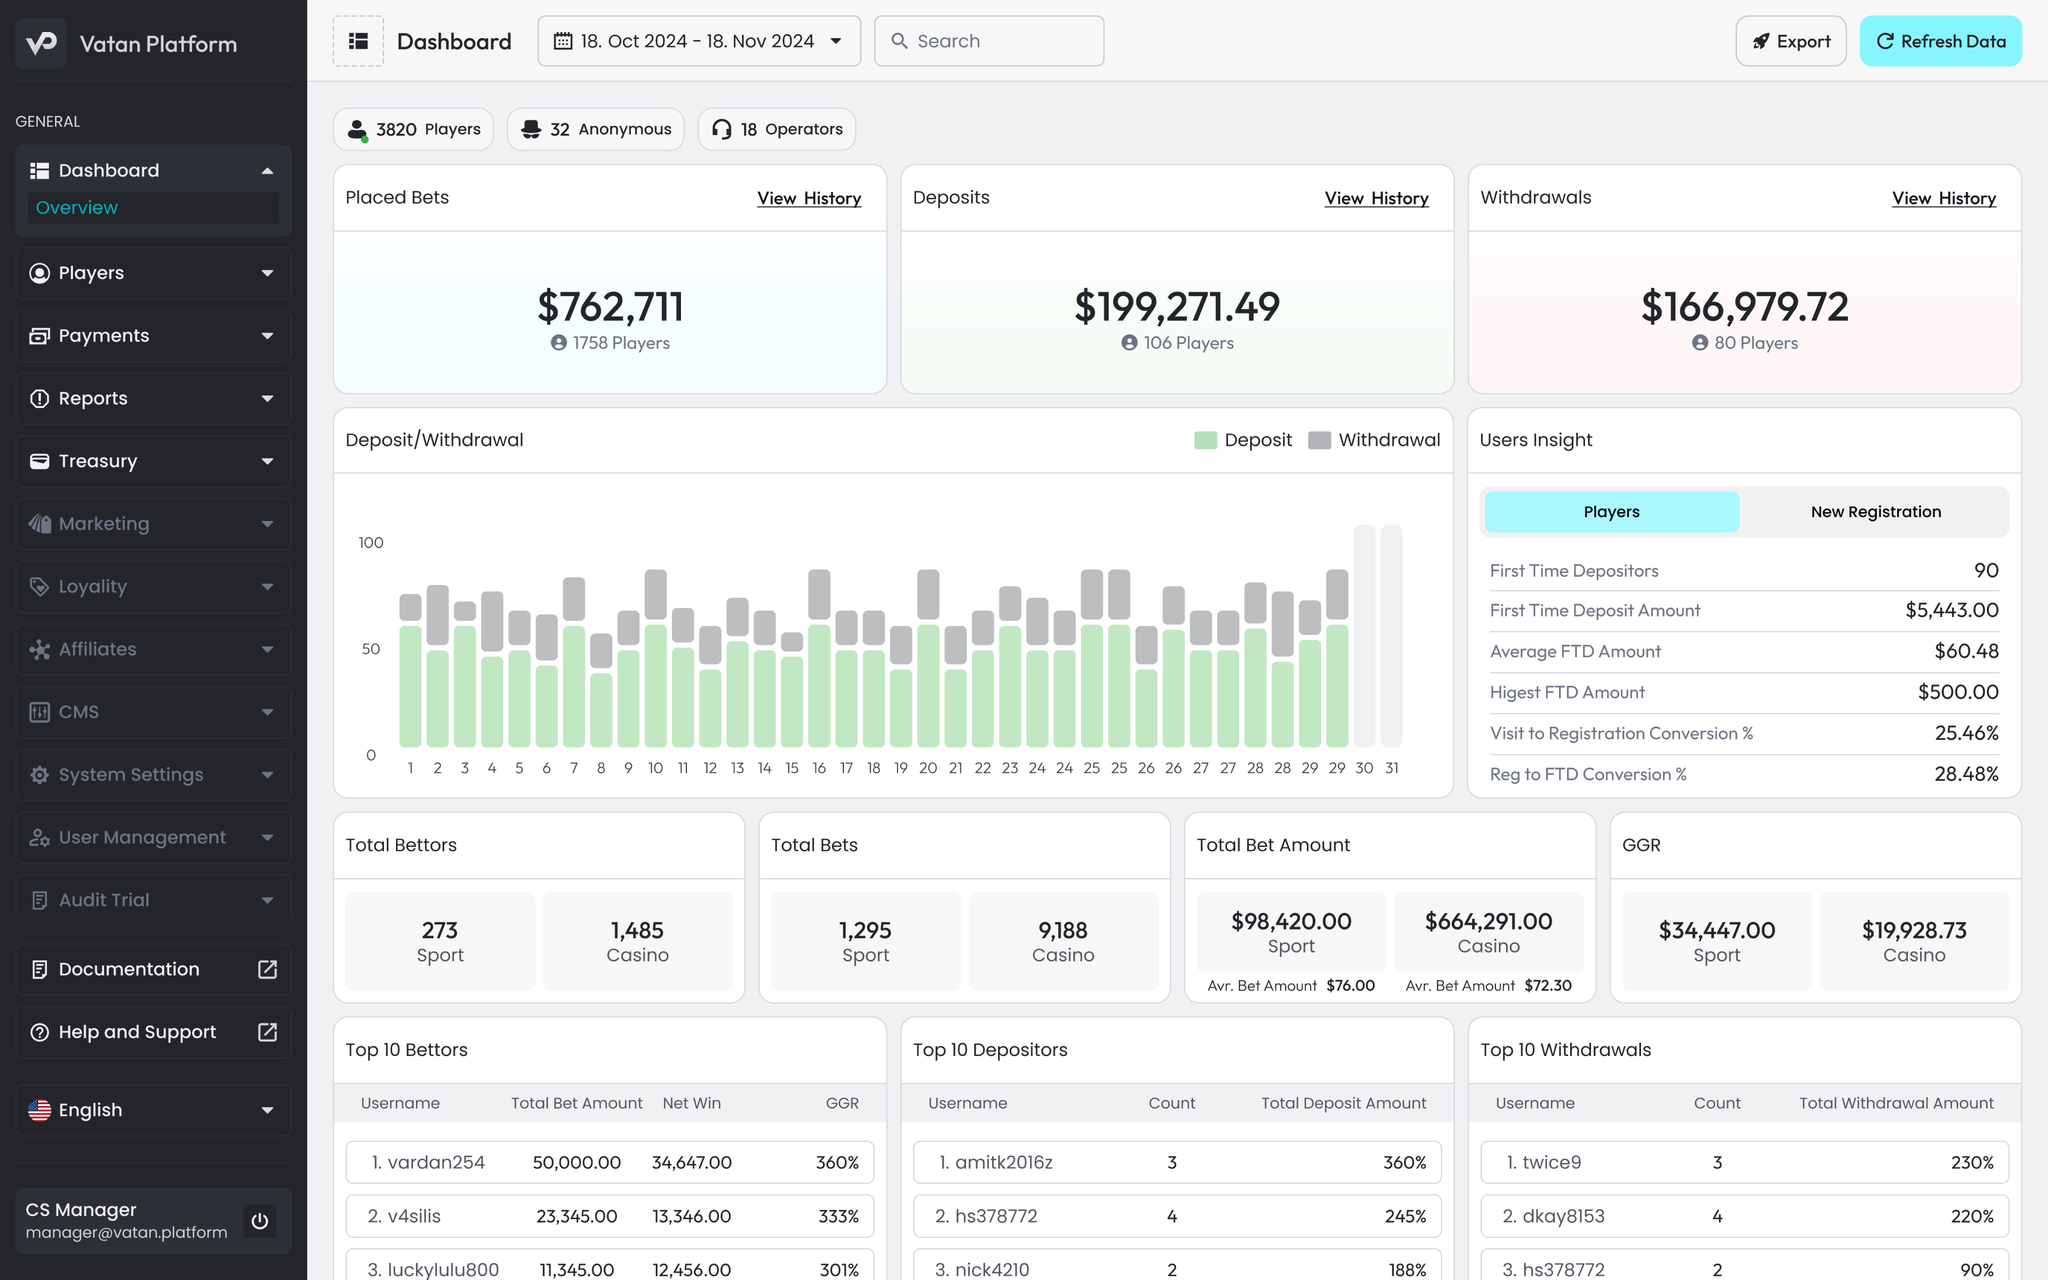The height and width of the screenshot is (1280, 2048).
Task: Click the Anonymous users icon
Action: 531,129
